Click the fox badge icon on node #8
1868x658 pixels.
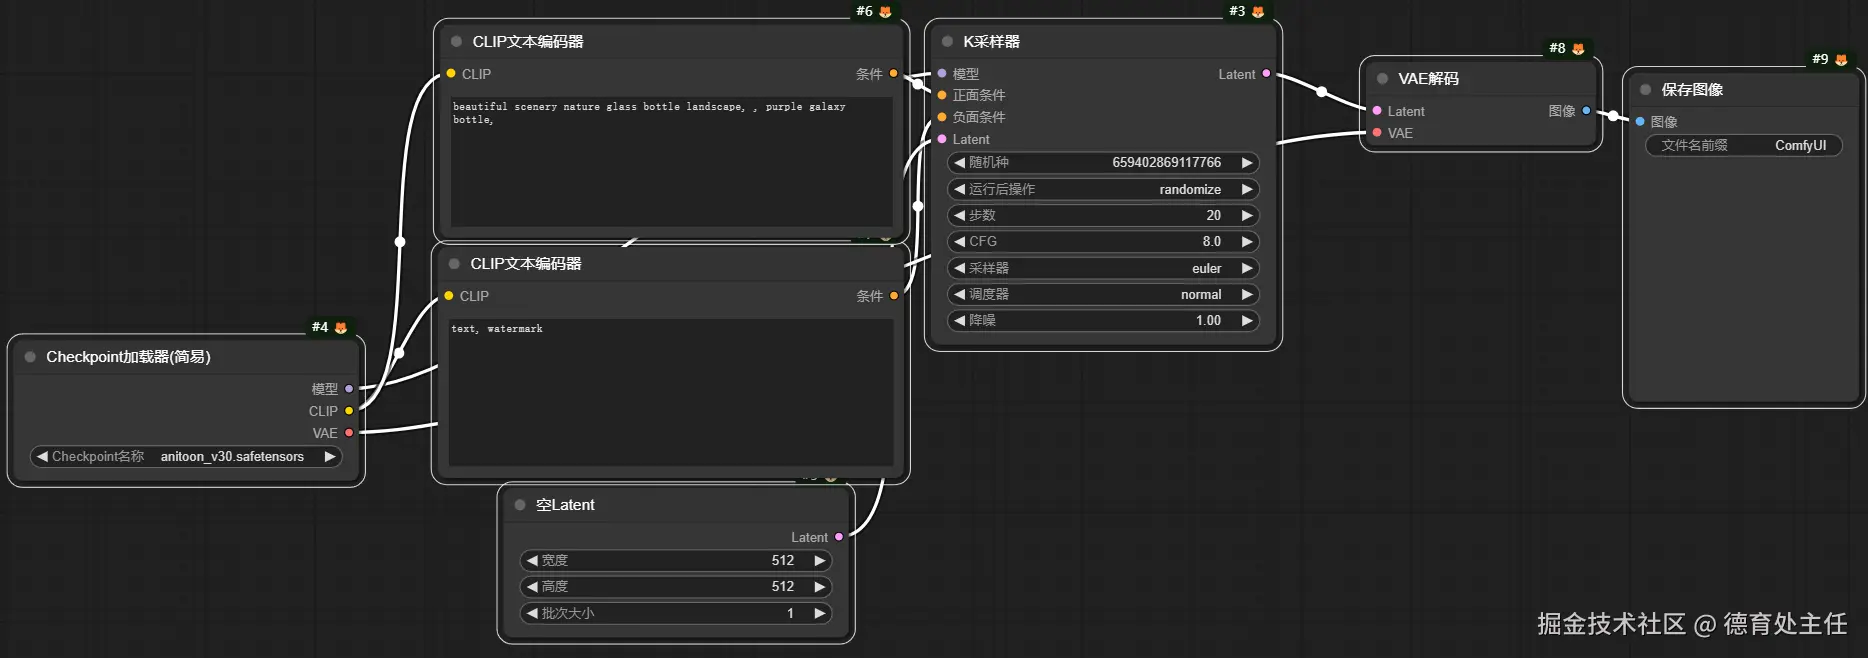click(x=1578, y=49)
